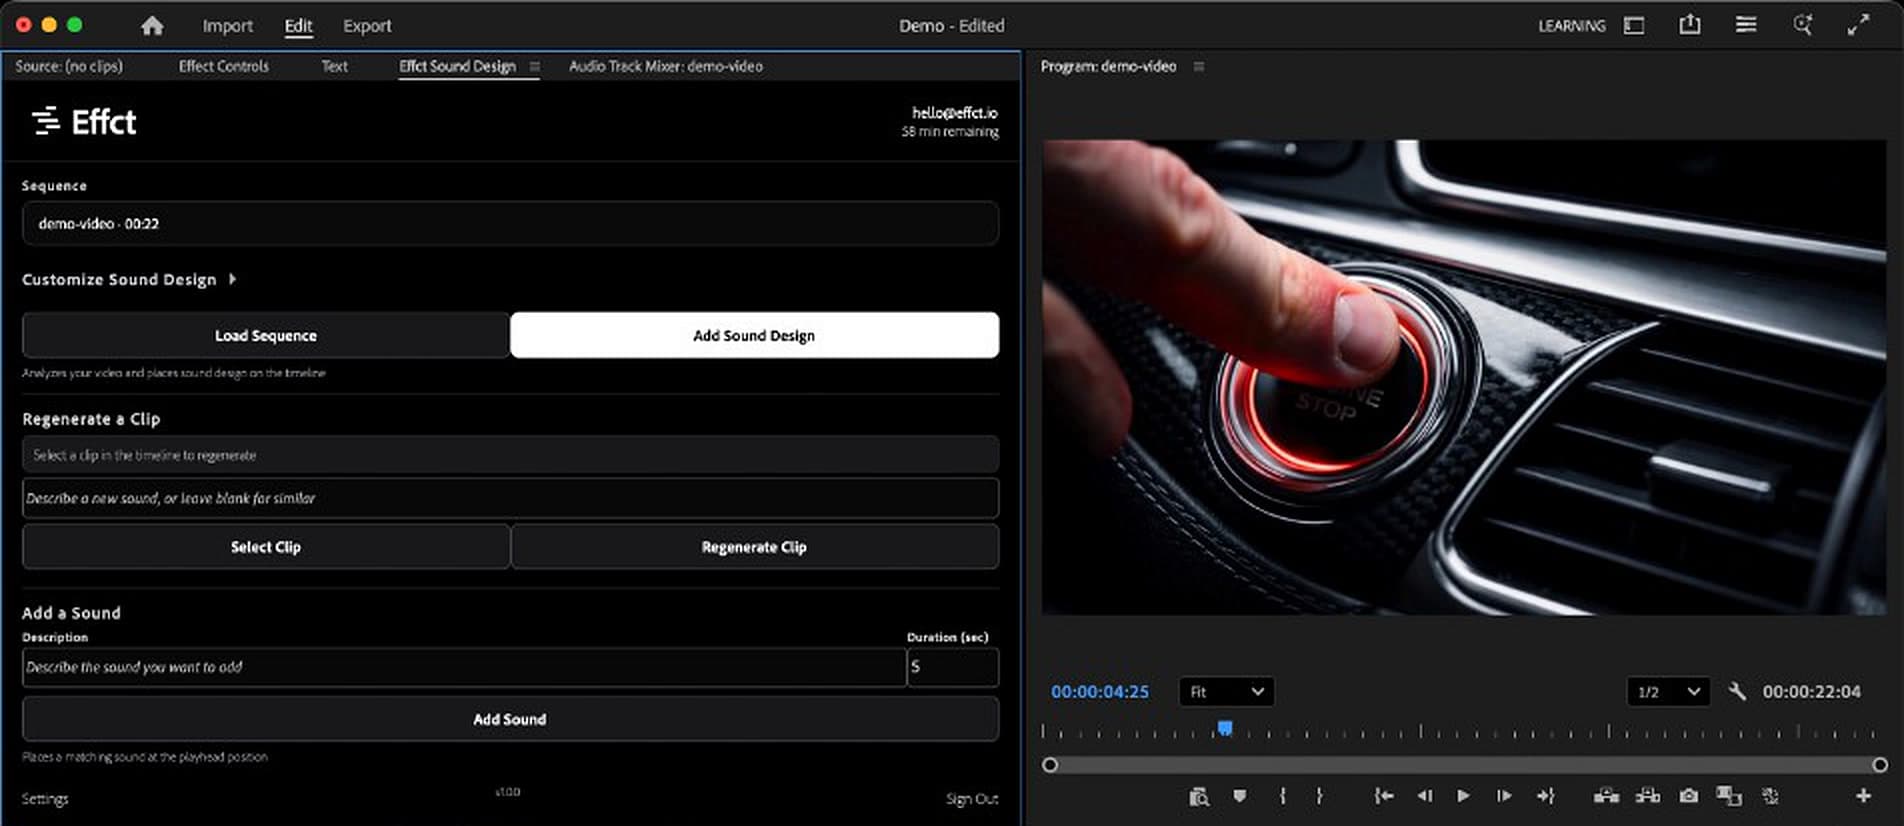Screen dimensions: 1904x826
Task: Open Effct Settings link
Action: point(45,799)
